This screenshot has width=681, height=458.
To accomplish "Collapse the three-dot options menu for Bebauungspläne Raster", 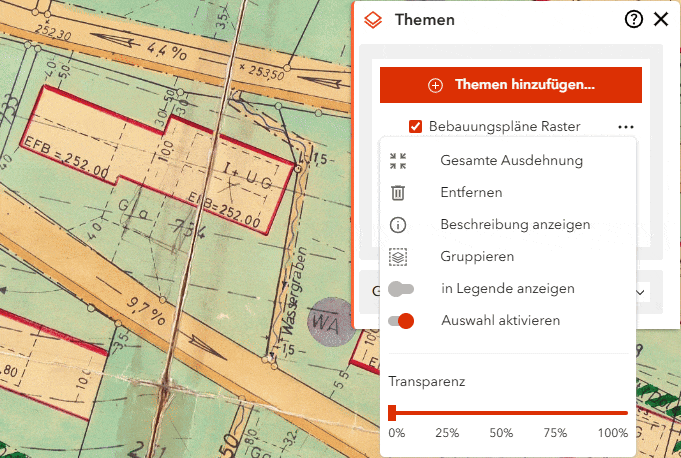I will 626,127.
